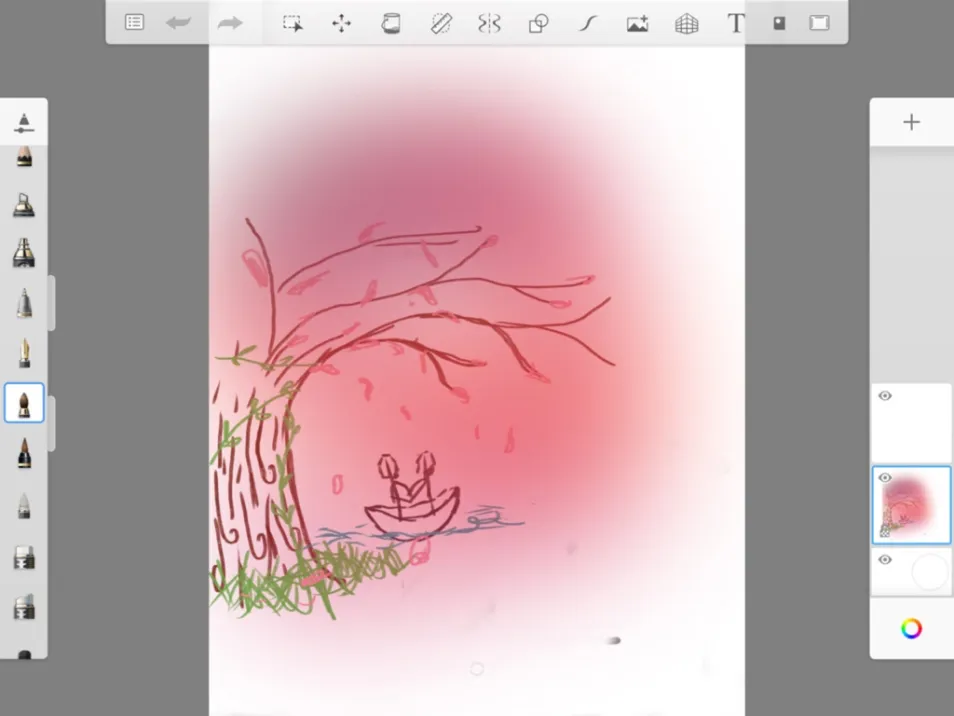Open the color wheel picker

(x=911, y=628)
